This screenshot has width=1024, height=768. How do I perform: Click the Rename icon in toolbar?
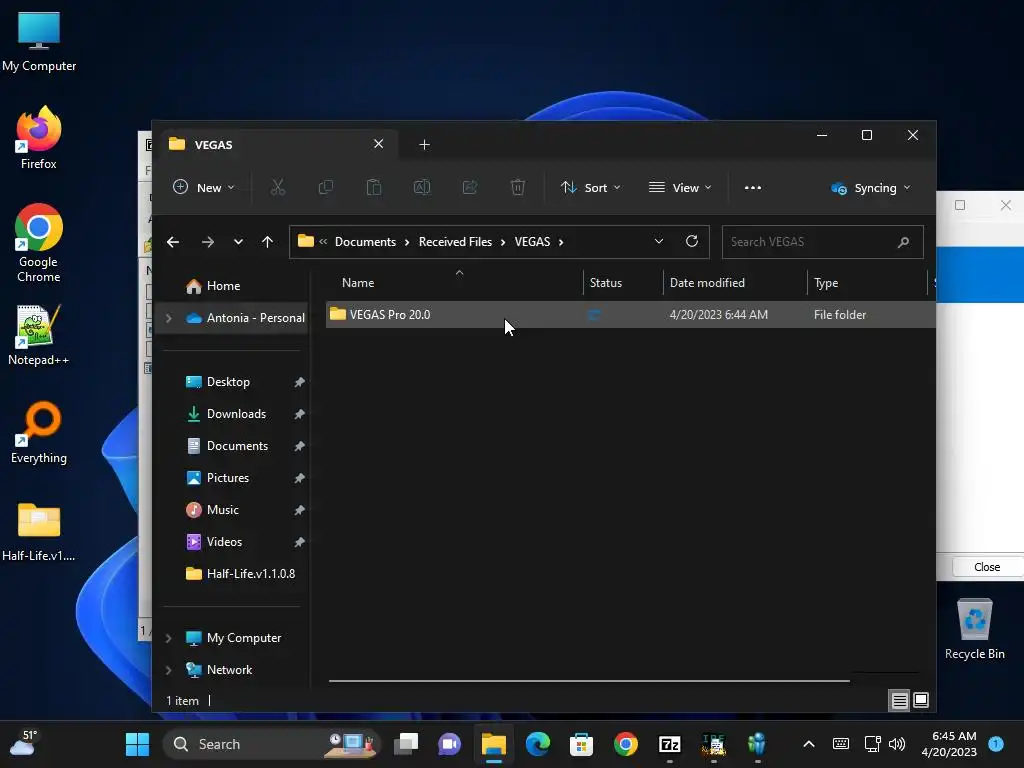point(422,187)
